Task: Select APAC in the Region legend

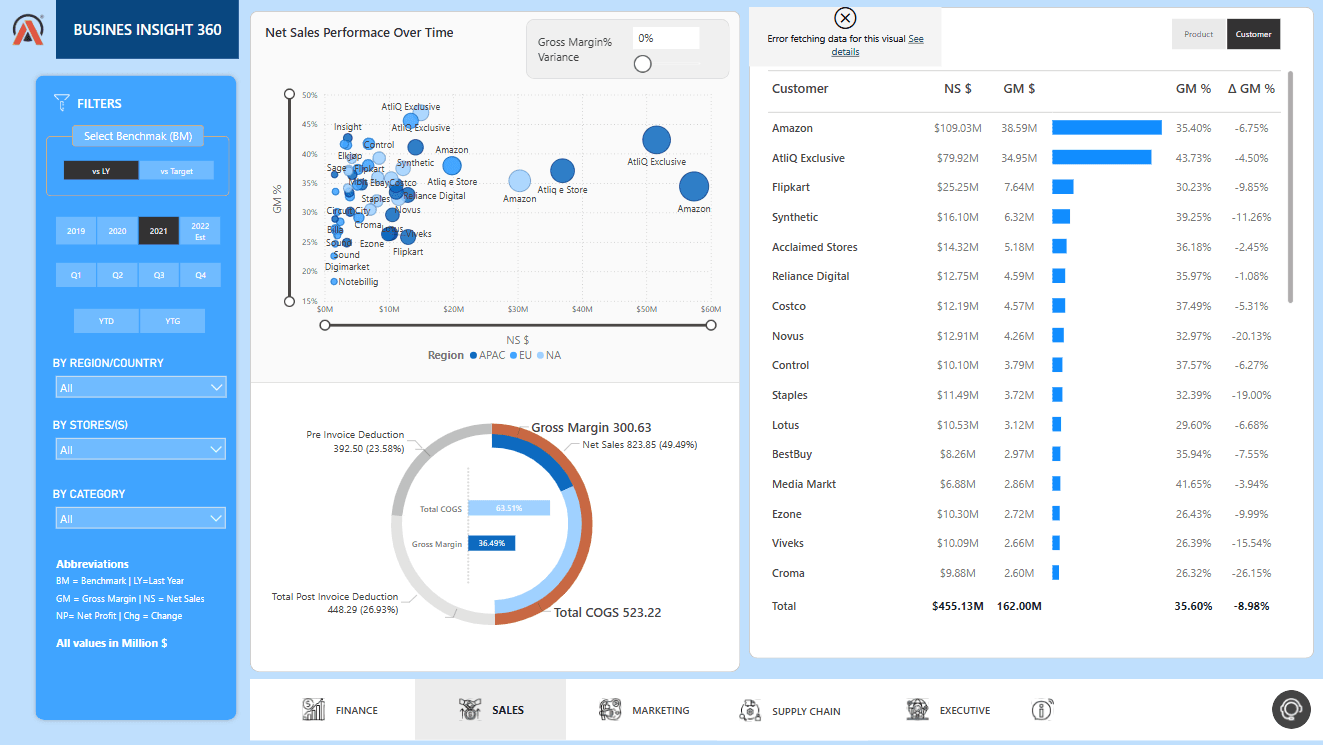Action: pos(487,355)
